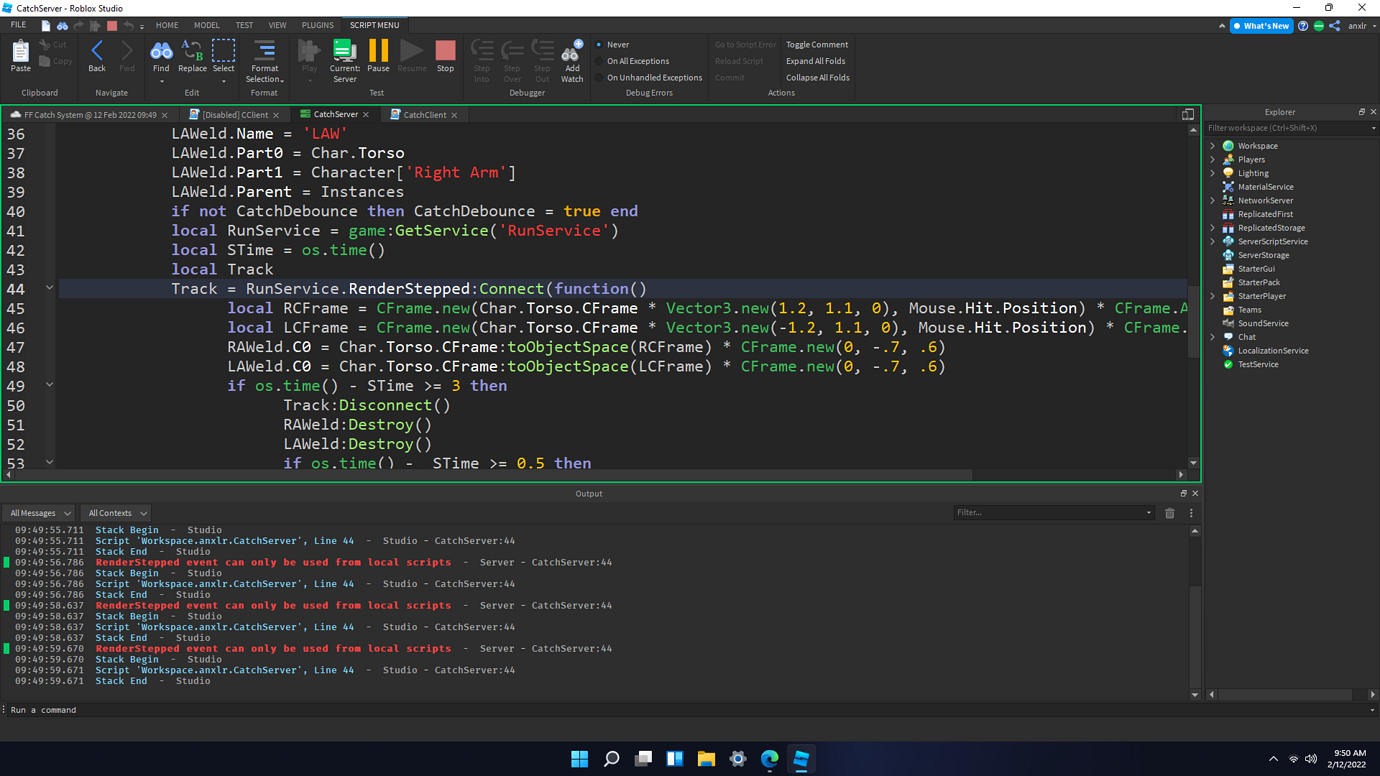Close the CatchServer script tab
Viewport: 1380px width, 776px height.
pos(366,115)
